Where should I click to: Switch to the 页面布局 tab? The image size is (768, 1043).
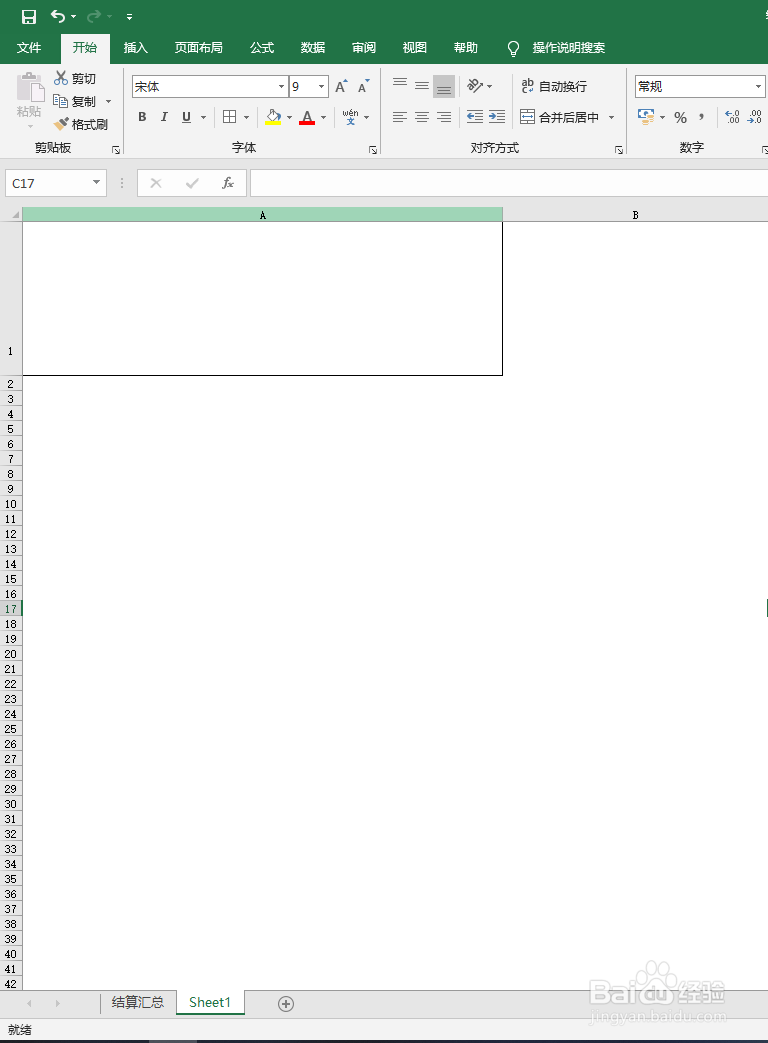198,47
